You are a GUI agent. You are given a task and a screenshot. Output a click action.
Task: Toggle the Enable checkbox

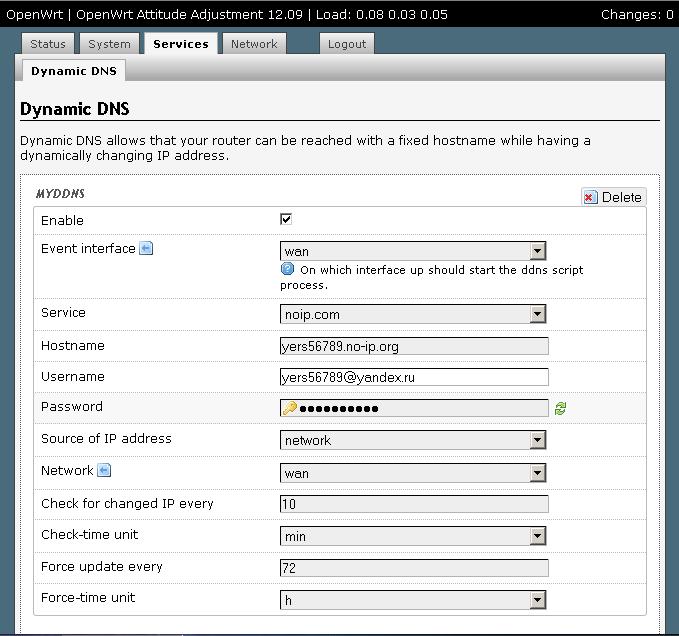point(286,219)
